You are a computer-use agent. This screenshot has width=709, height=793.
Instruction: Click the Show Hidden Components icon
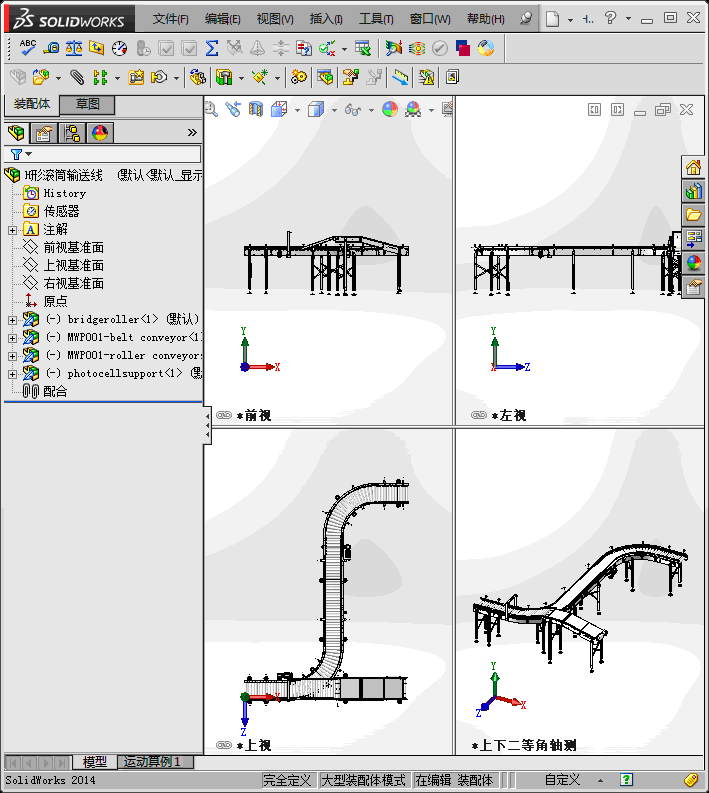tap(198, 77)
